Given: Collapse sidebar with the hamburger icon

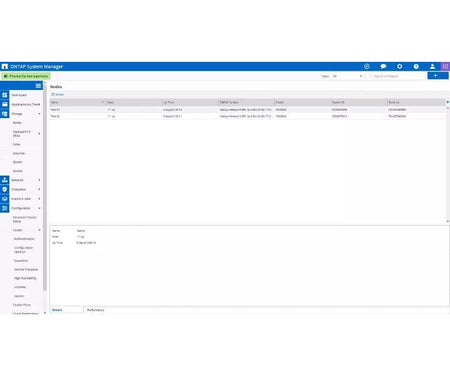Looking at the screenshot, I should (38, 86).
